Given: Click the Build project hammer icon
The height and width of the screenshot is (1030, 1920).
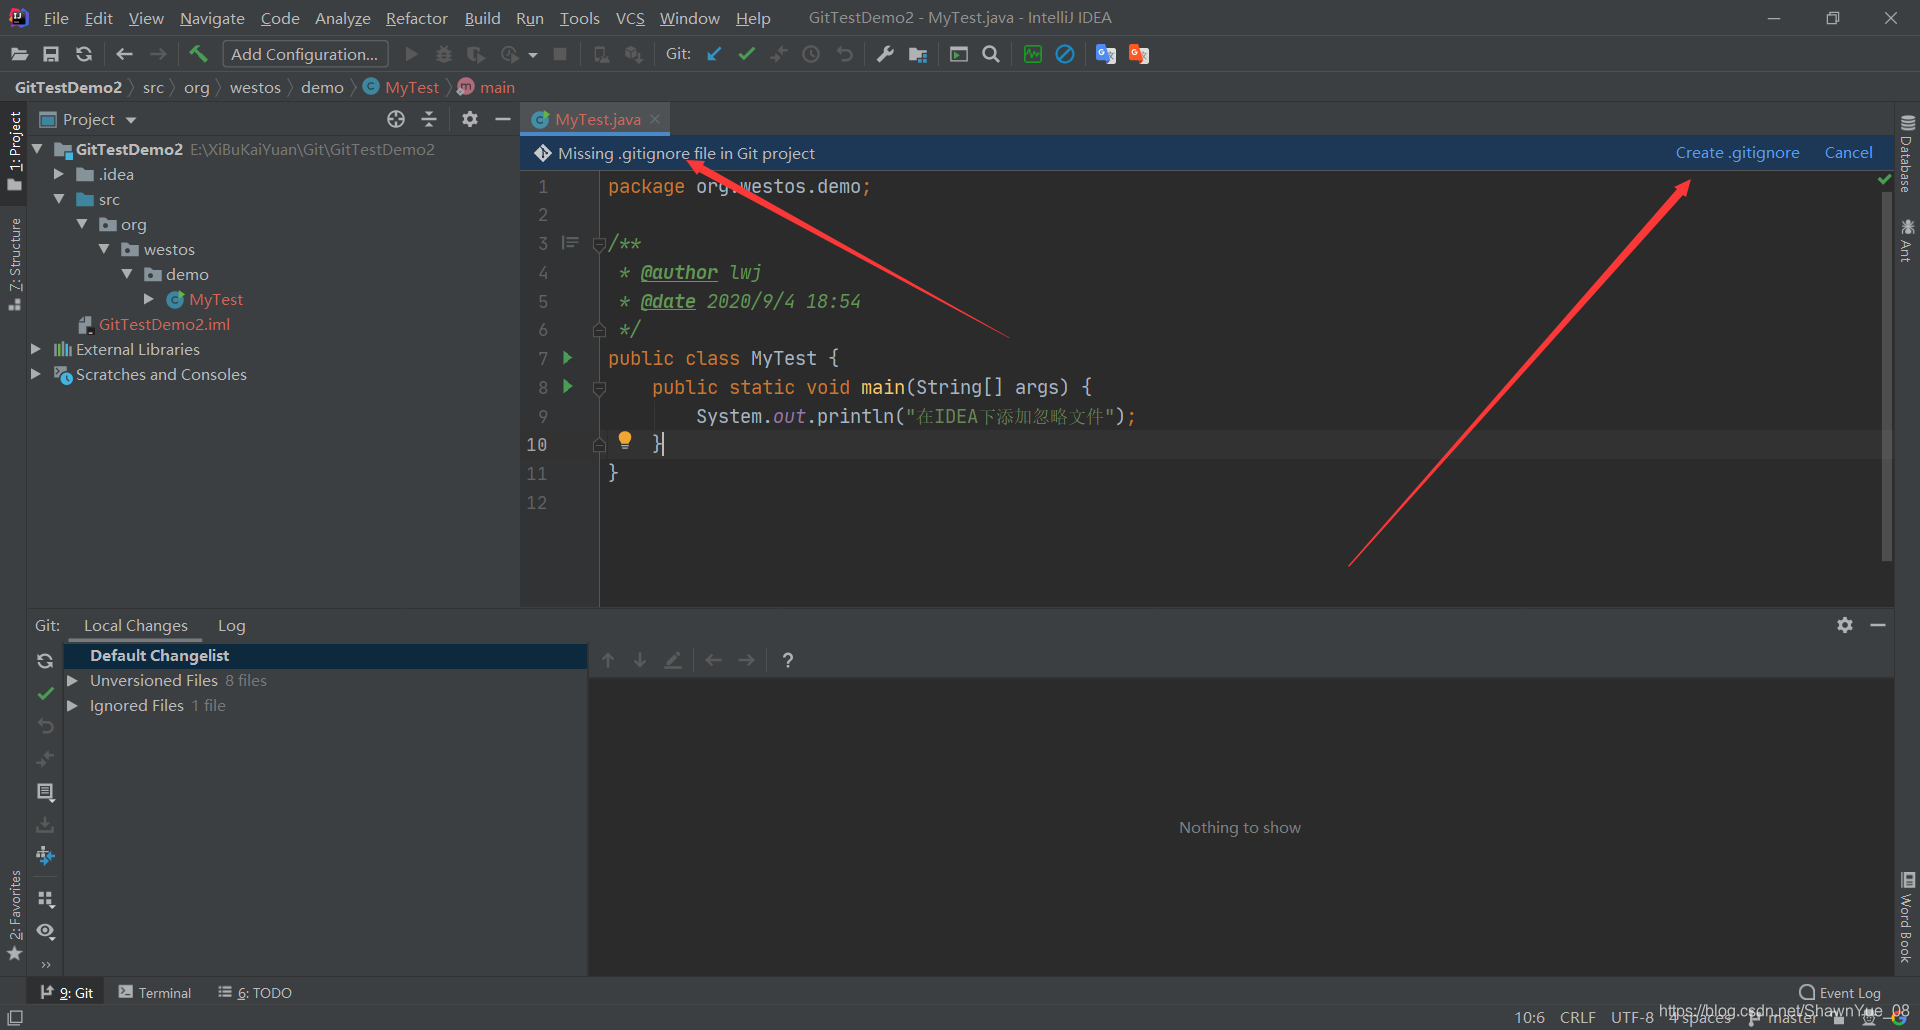Looking at the screenshot, I should point(198,54).
